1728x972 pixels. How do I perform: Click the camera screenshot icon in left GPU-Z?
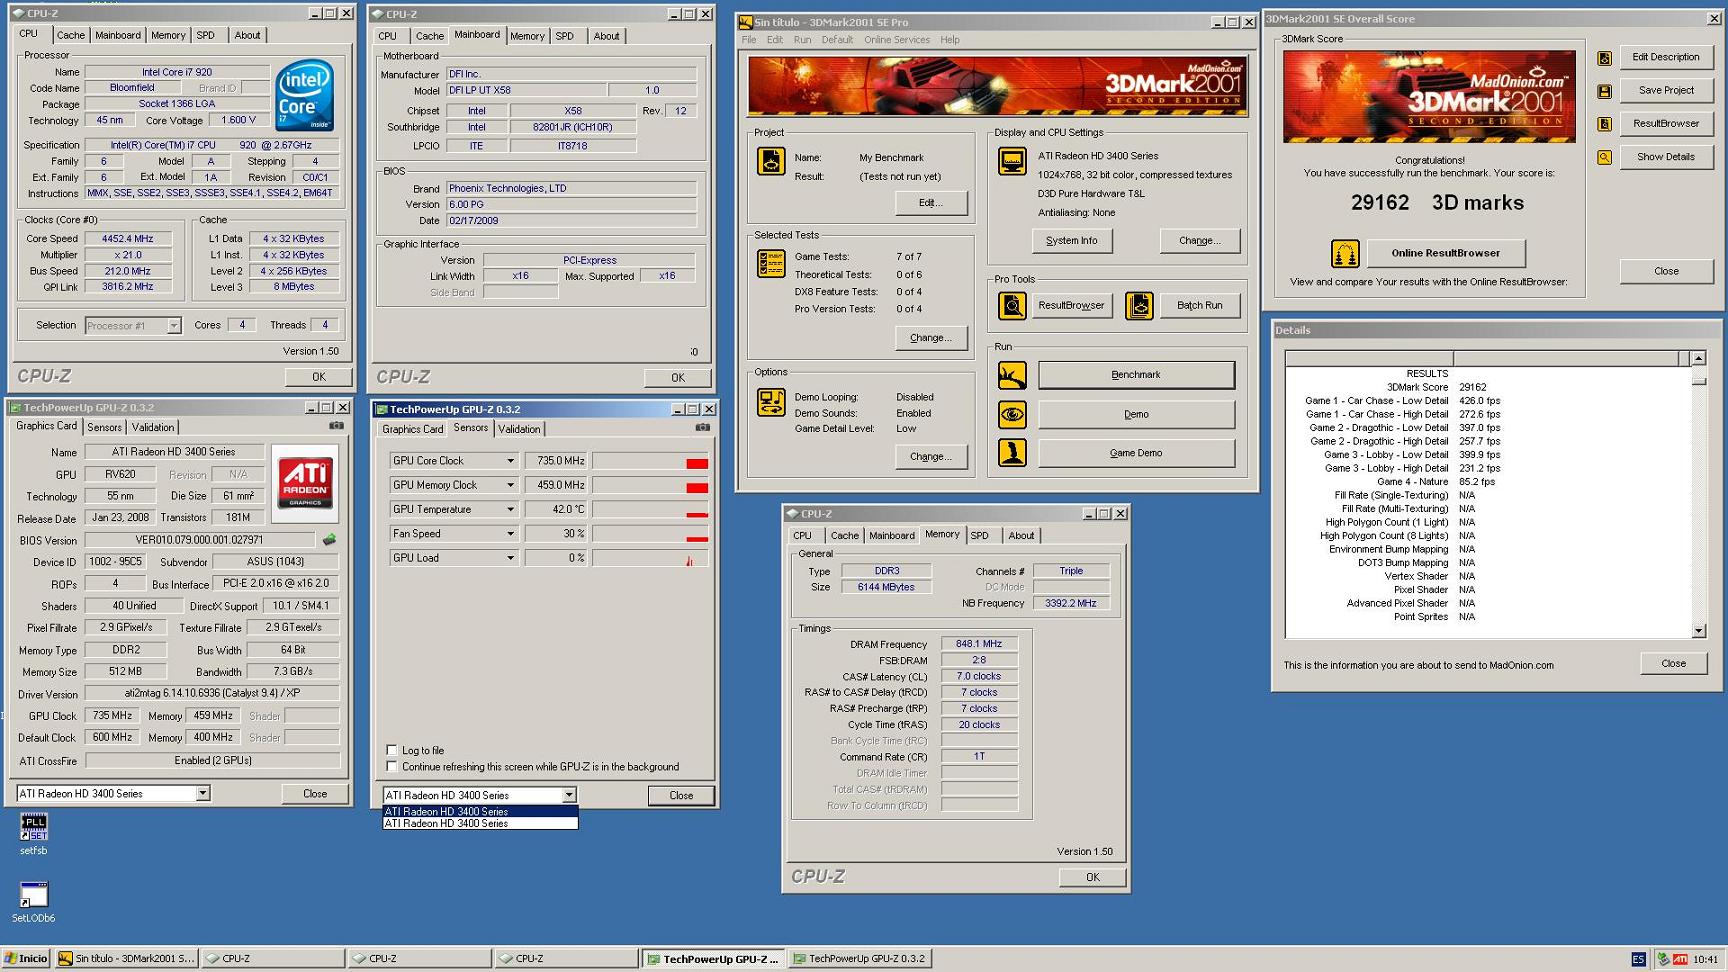(x=337, y=426)
